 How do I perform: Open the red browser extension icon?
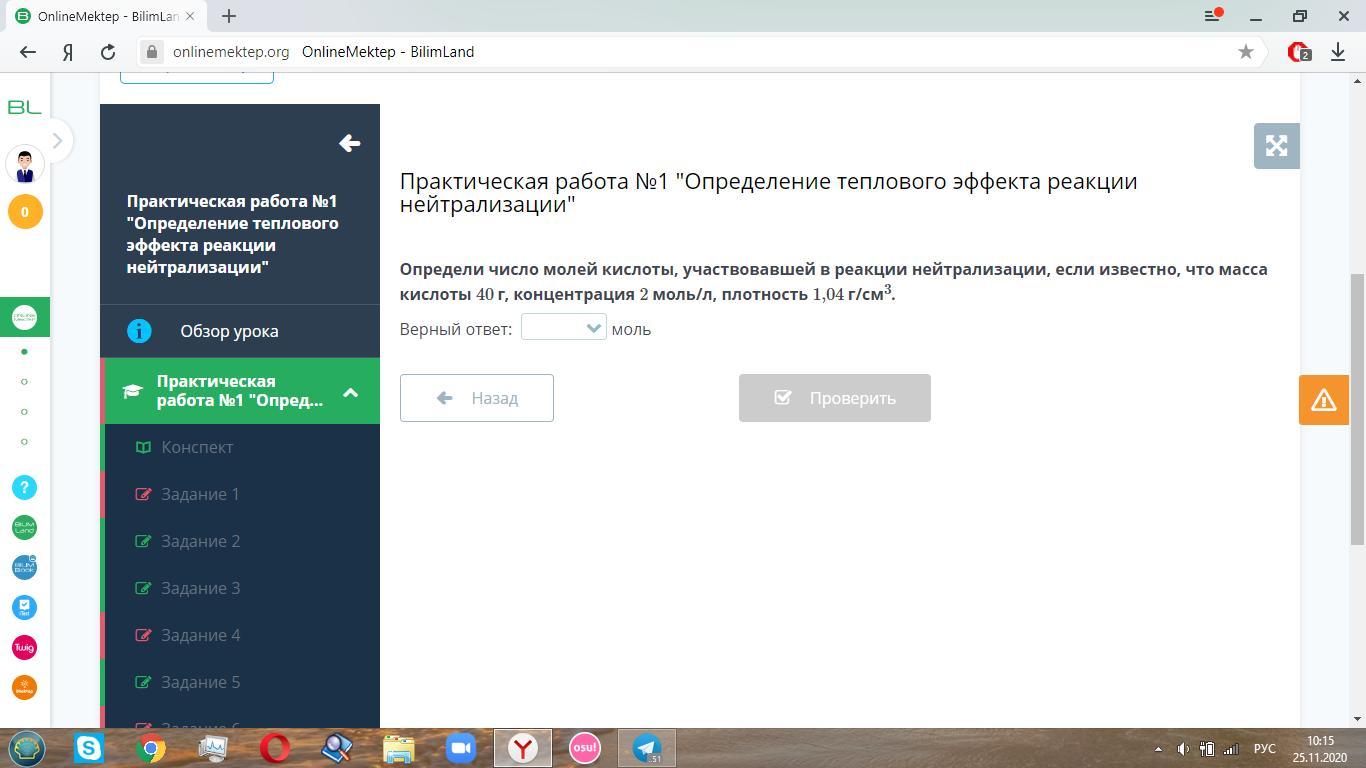tap(1299, 52)
